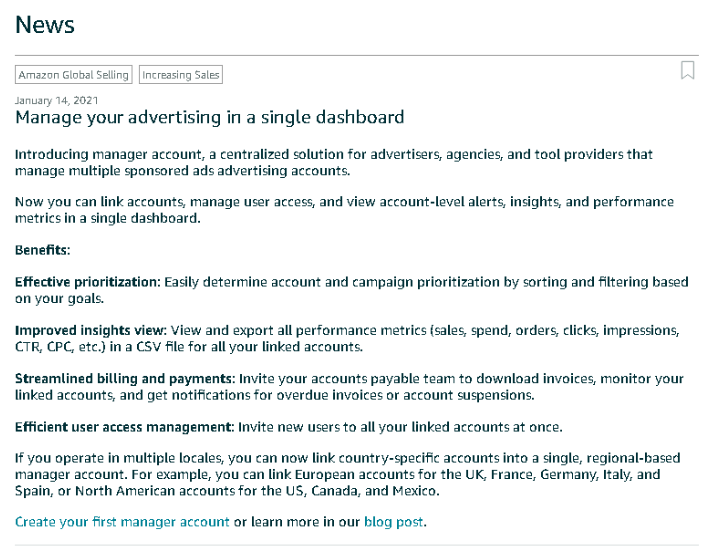The height and width of the screenshot is (550, 716).
Task: Click the 'or learn more in our' text
Action: [x=297, y=522]
